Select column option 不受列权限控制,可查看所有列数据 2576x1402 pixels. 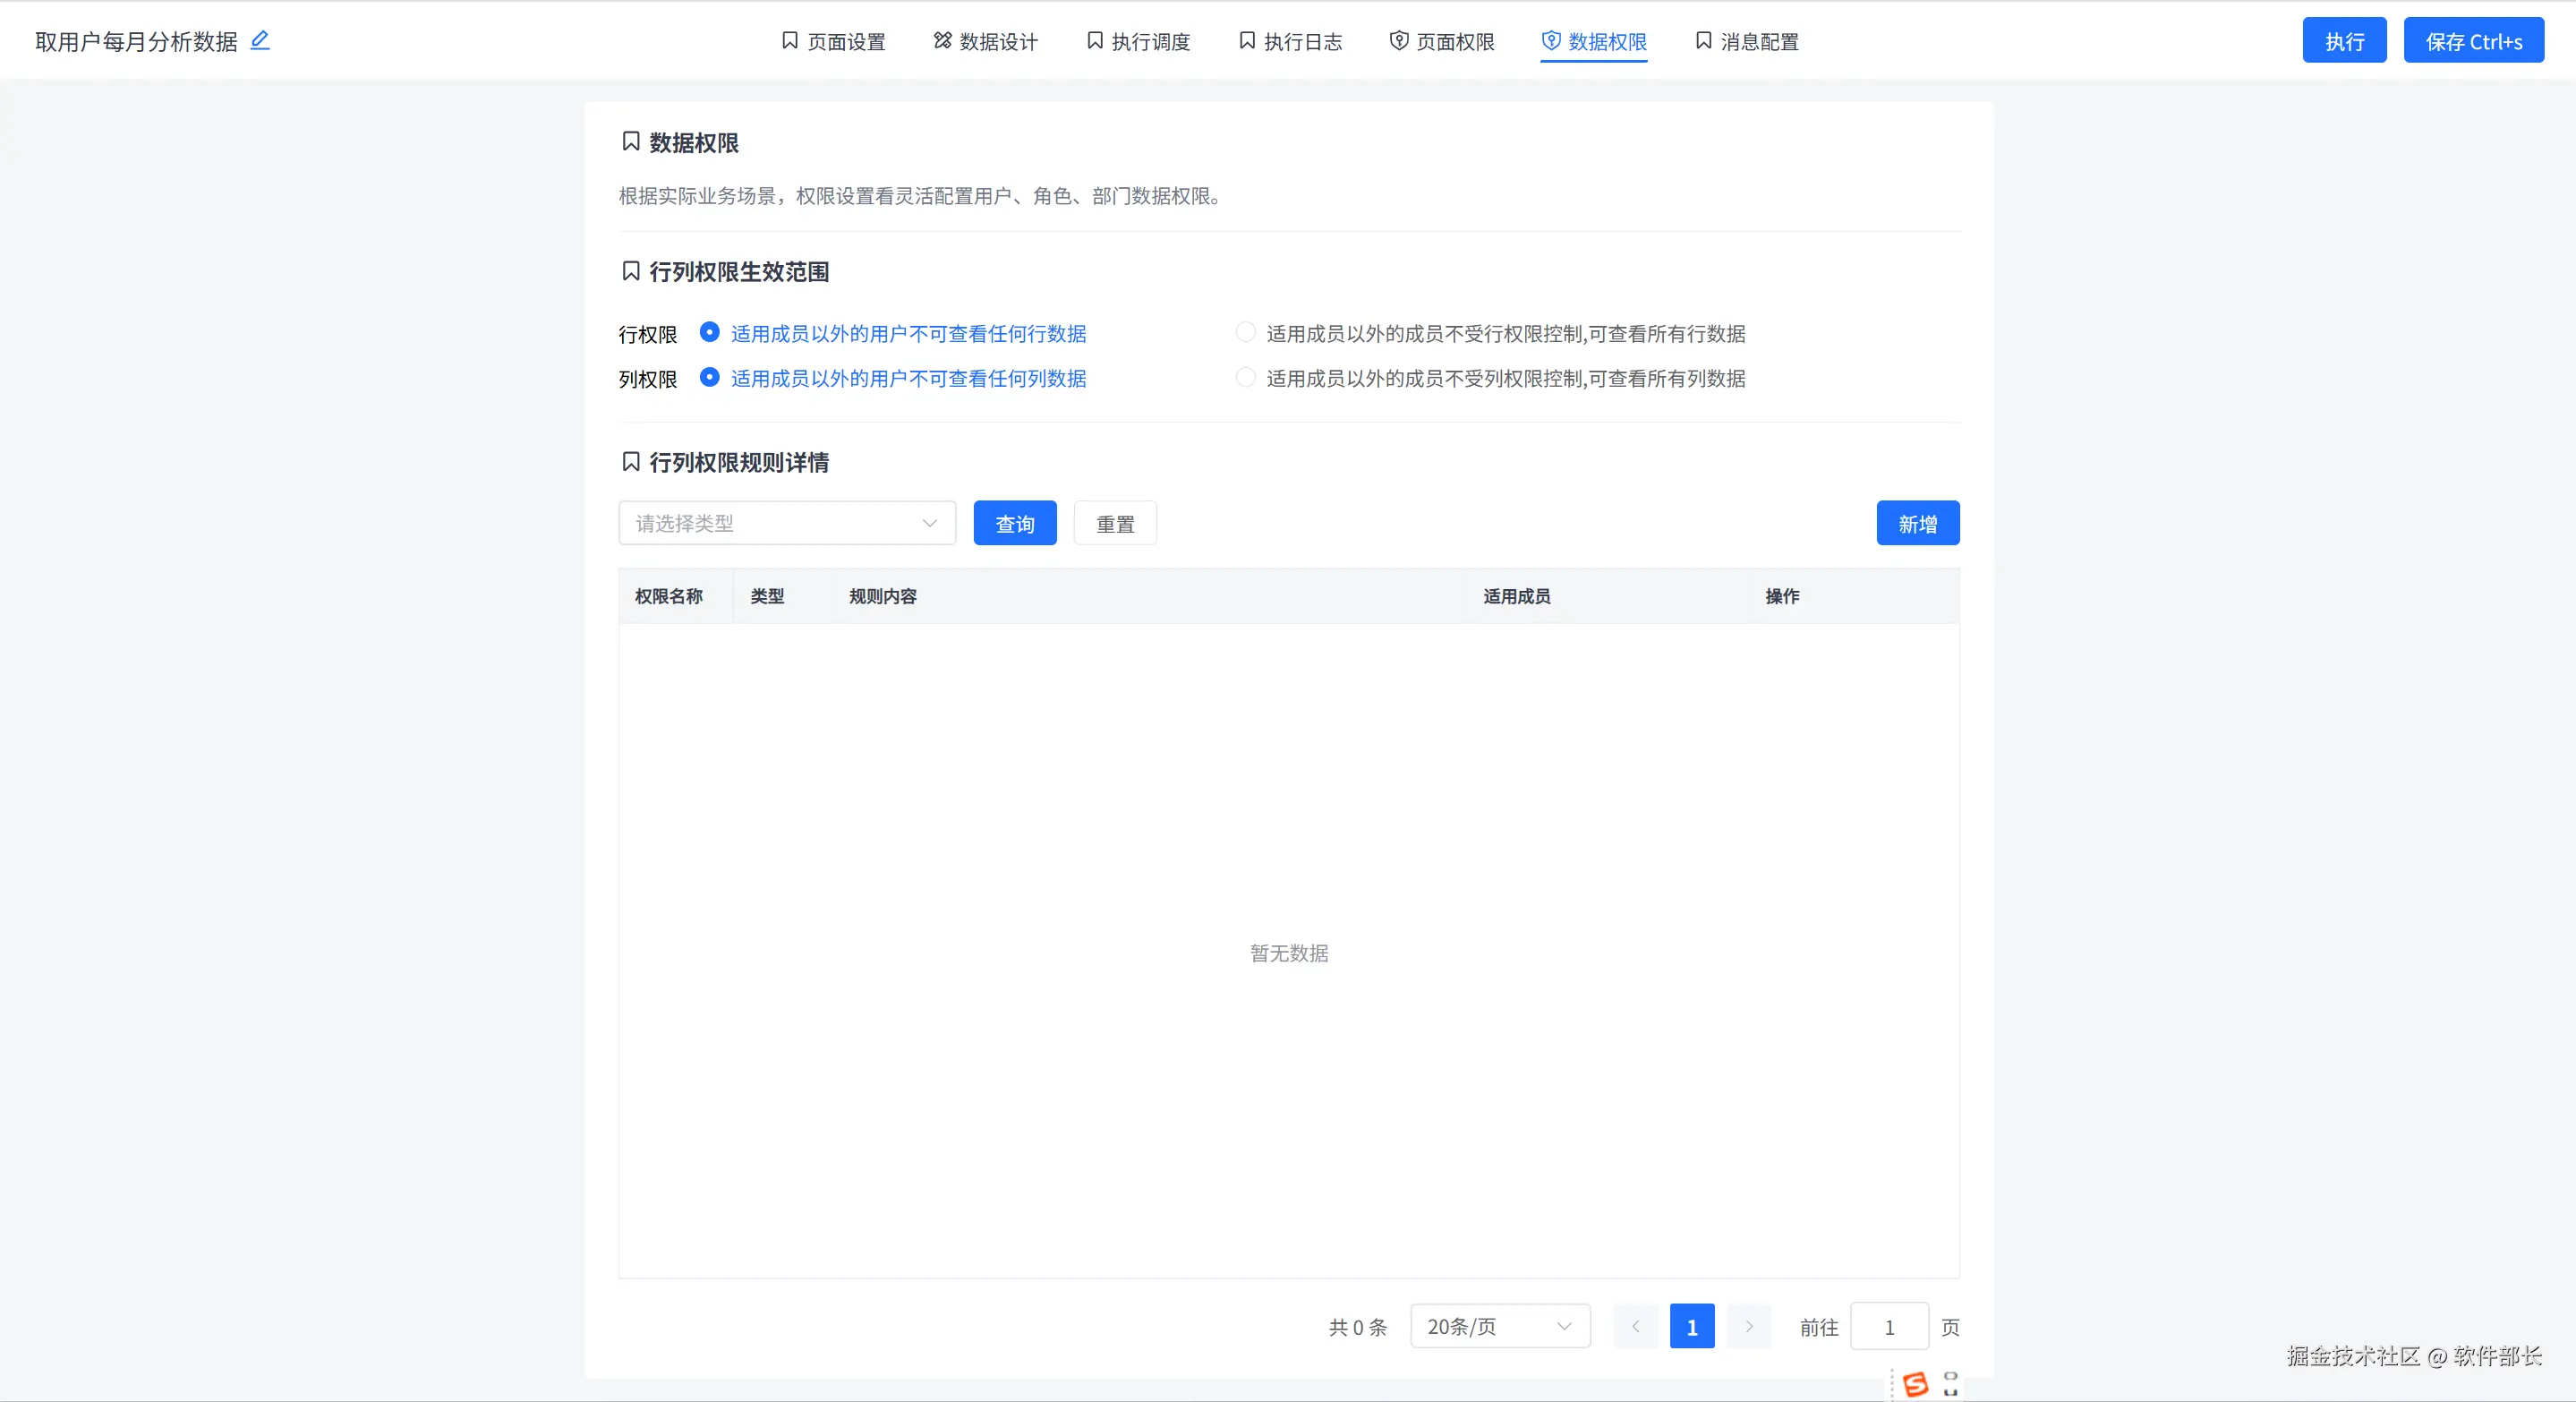(x=1245, y=377)
